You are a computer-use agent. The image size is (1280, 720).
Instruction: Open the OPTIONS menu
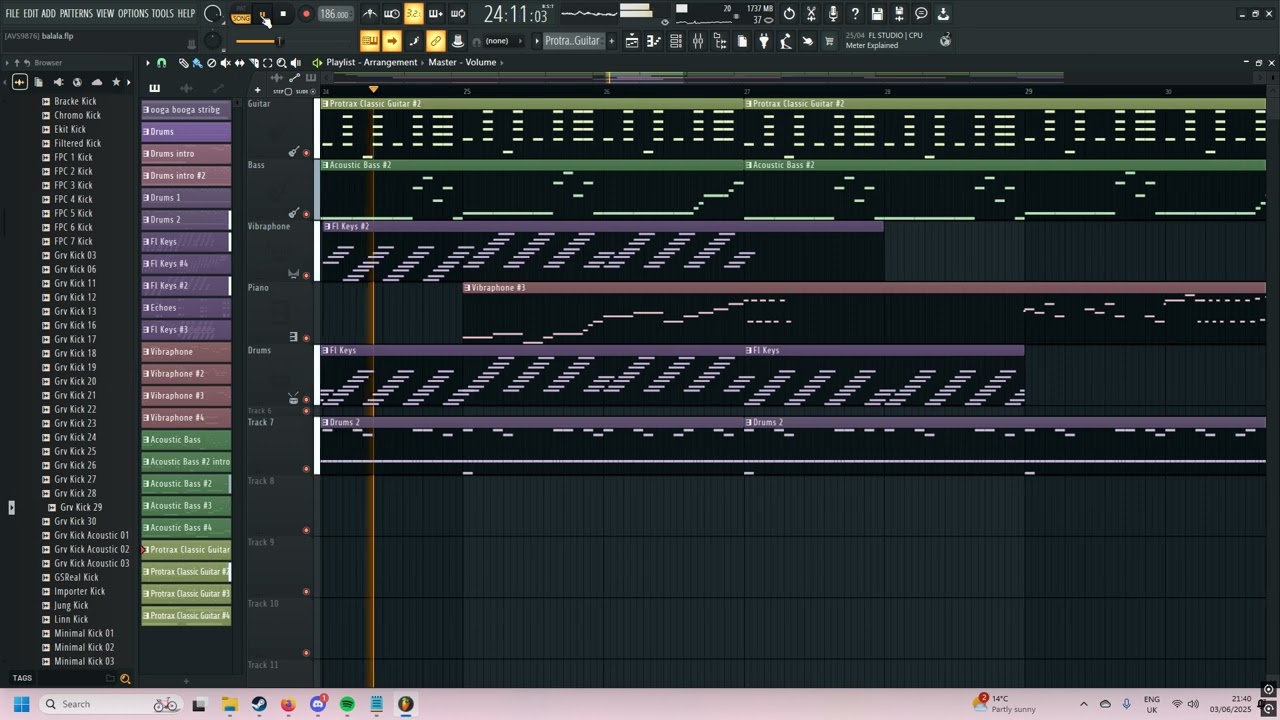(133, 14)
